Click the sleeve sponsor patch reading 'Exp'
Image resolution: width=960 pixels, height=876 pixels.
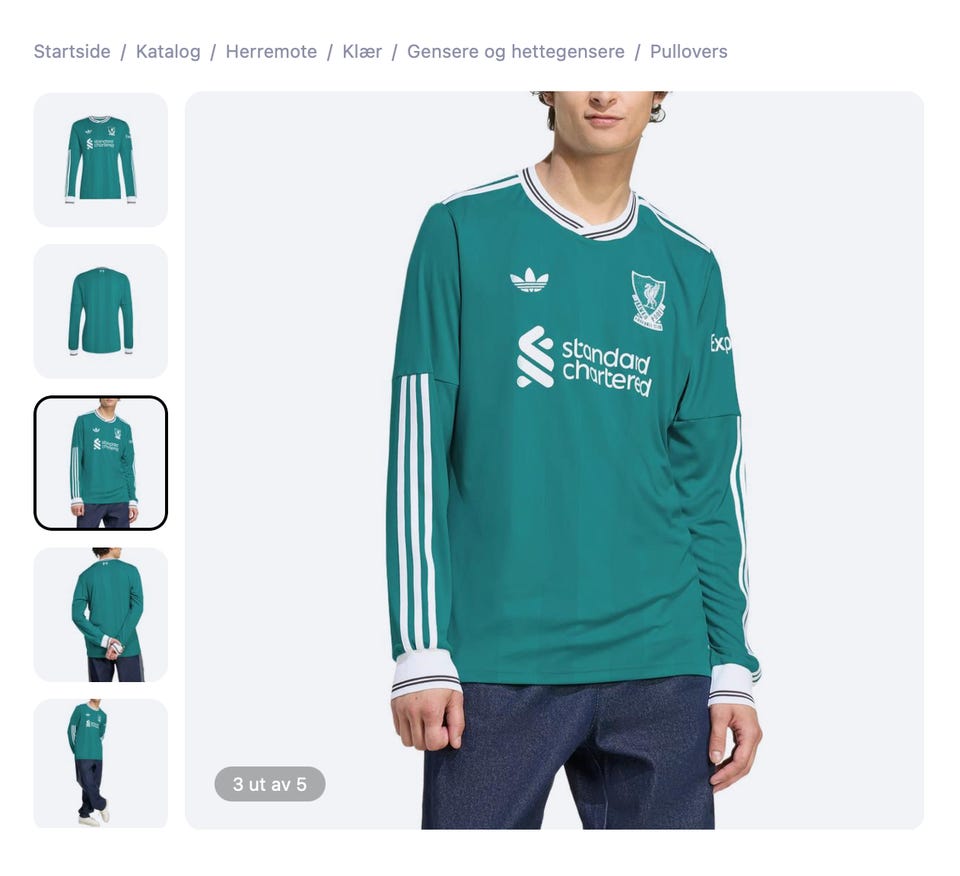[x=721, y=343]
